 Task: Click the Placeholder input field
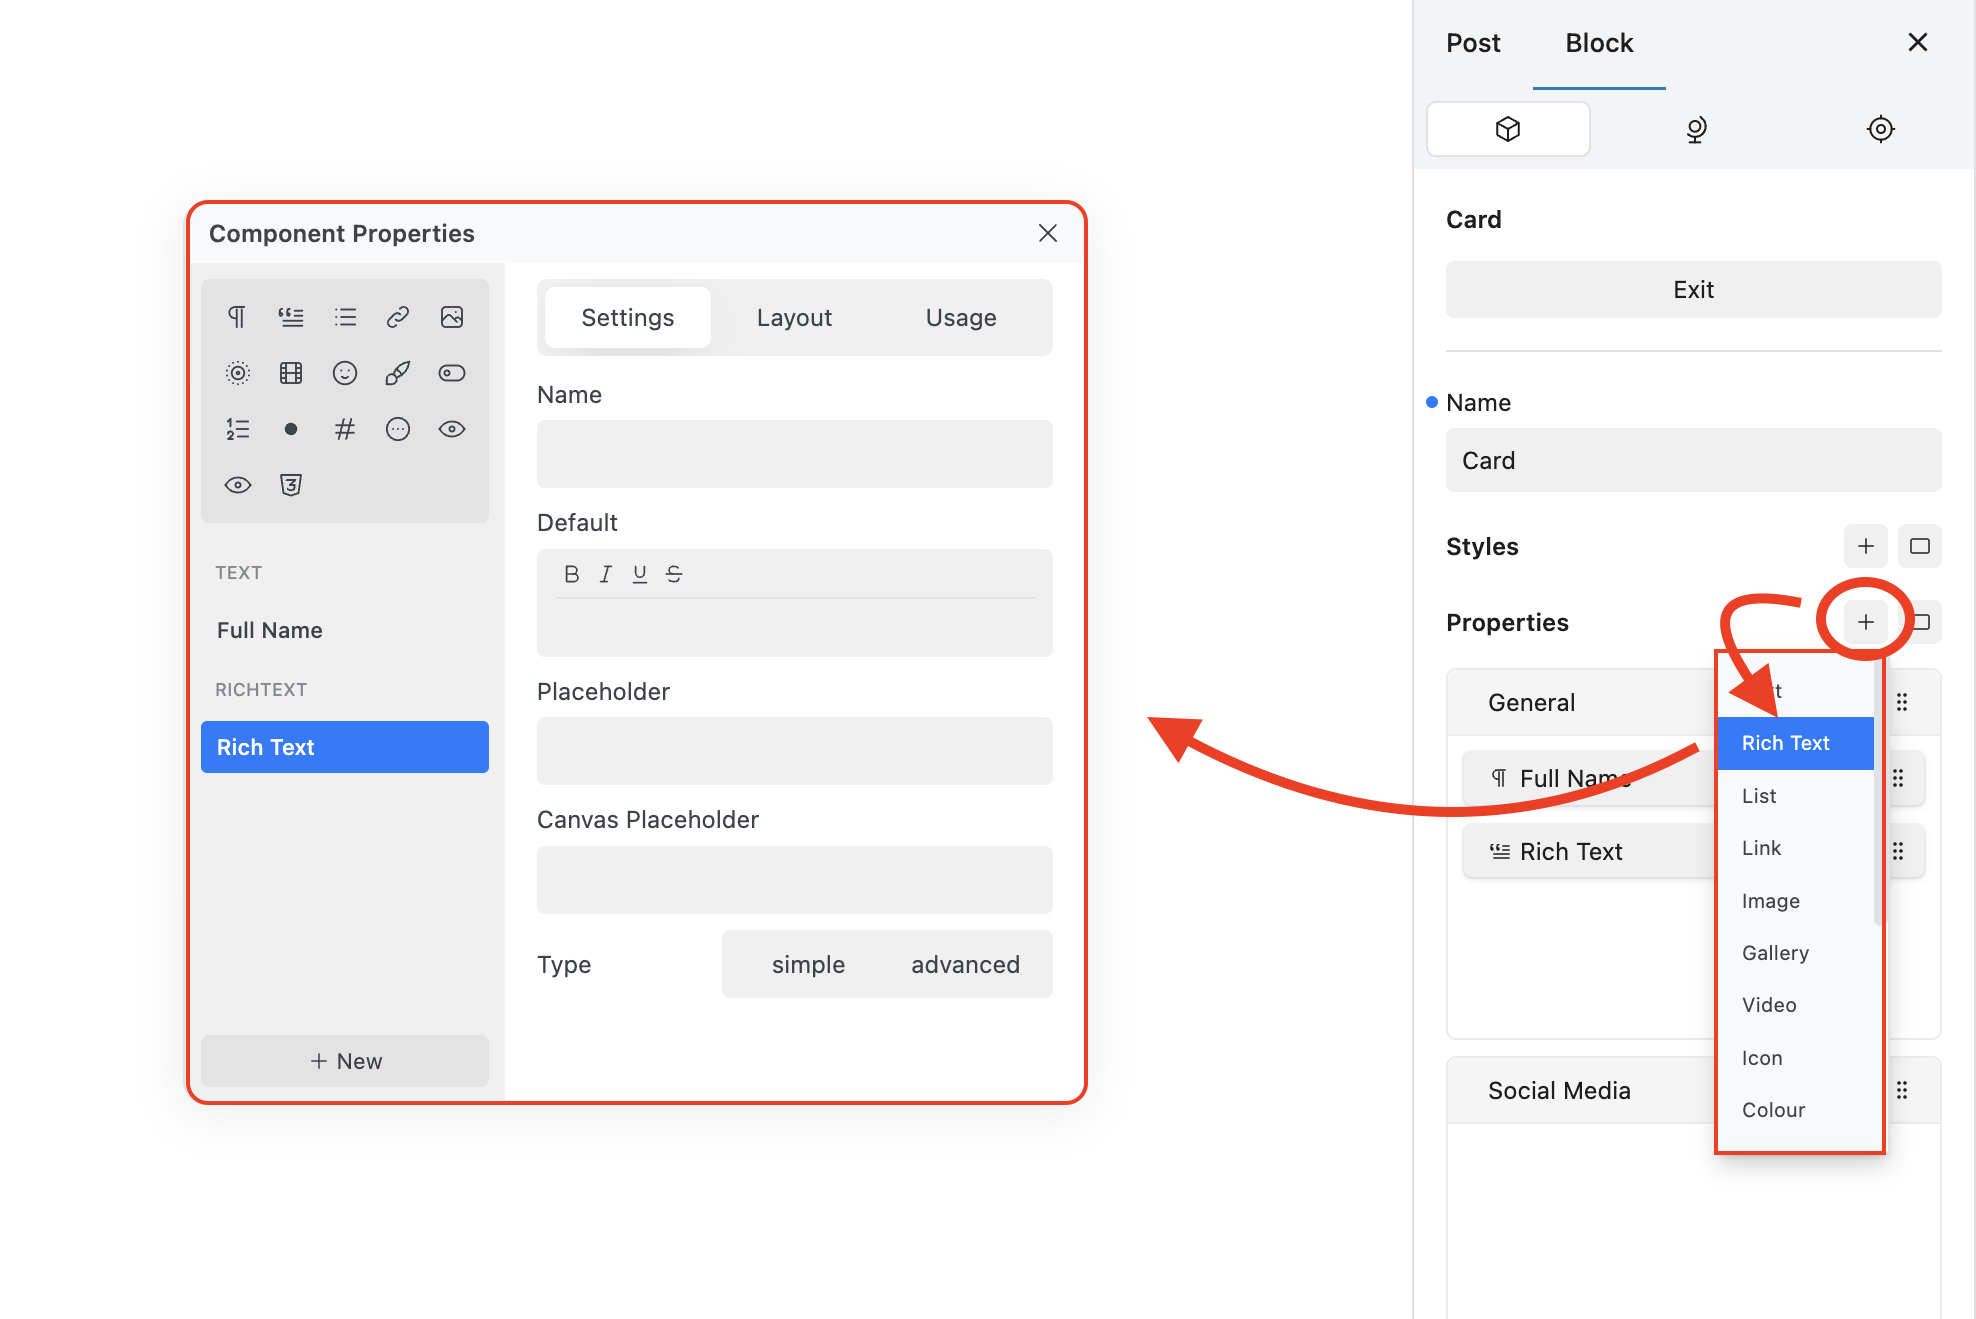click(794, 751)
